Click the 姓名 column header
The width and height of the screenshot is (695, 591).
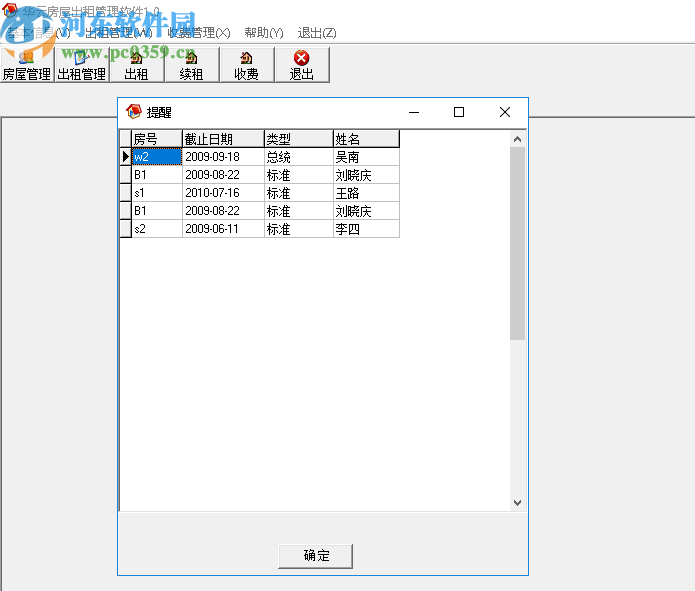pyautogui.click(x=366, y=139)
